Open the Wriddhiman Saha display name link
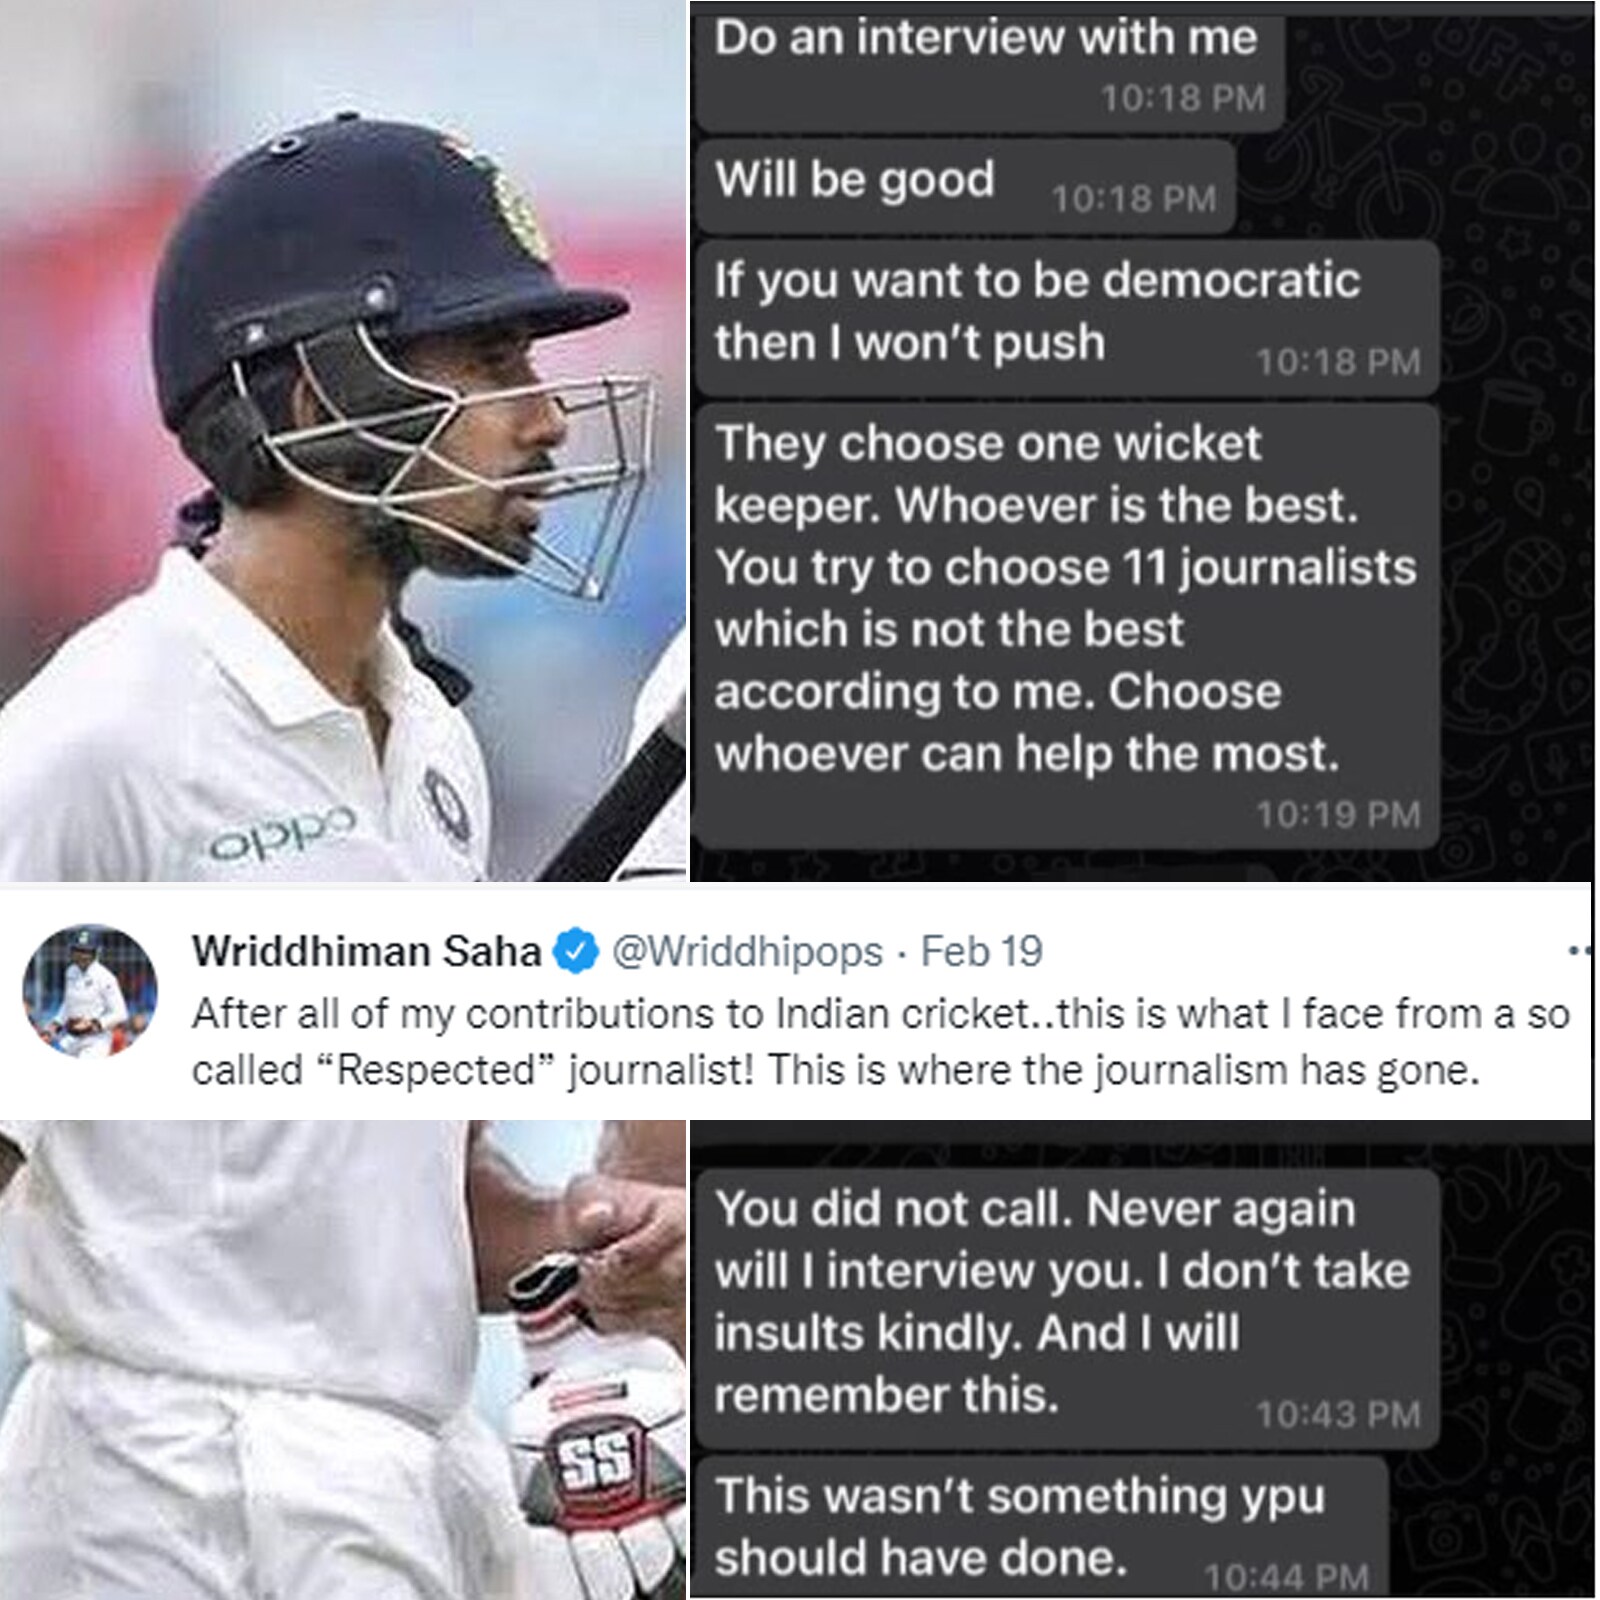This screenshot has height=1600, width=1600. 366,951
